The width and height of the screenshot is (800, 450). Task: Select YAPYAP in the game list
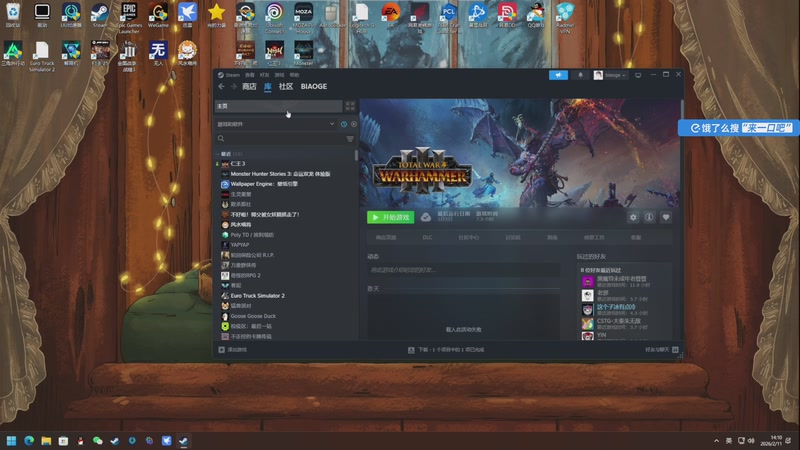click(239, 245)
